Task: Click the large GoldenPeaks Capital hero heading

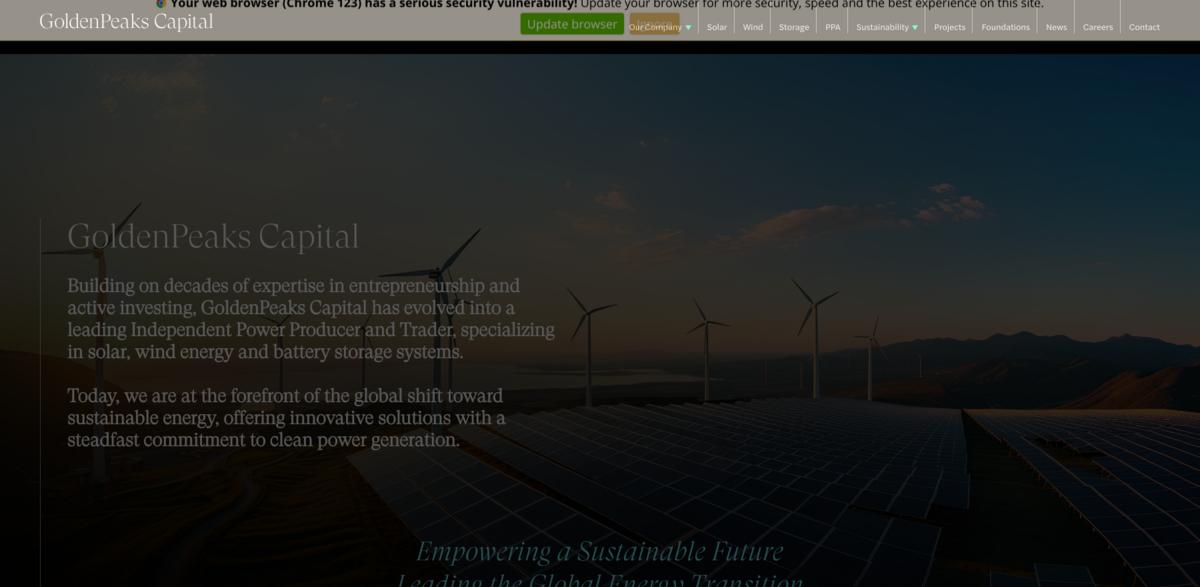Action: [x=213, y=237]
